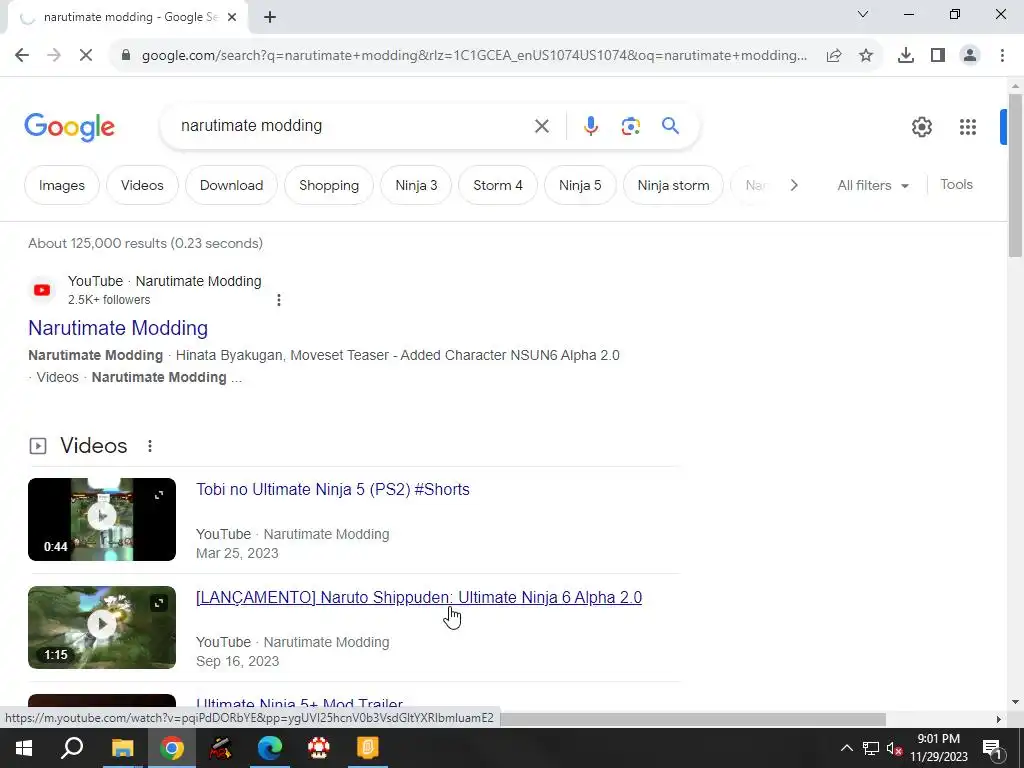Search by image with the Lens icon
This screenshot has width=1024, height=768.
630,126
